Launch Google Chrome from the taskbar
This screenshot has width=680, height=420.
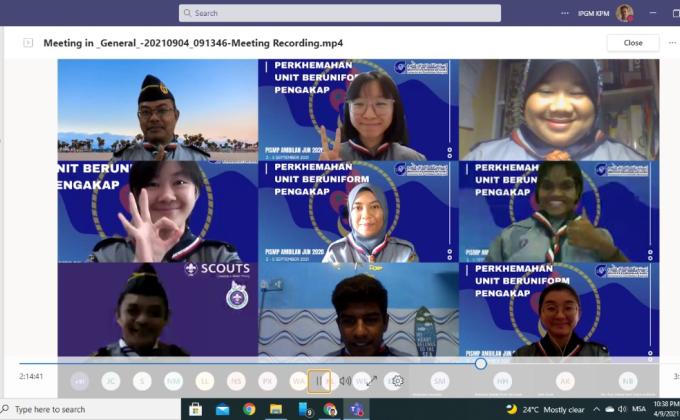[x=249, y=409]
